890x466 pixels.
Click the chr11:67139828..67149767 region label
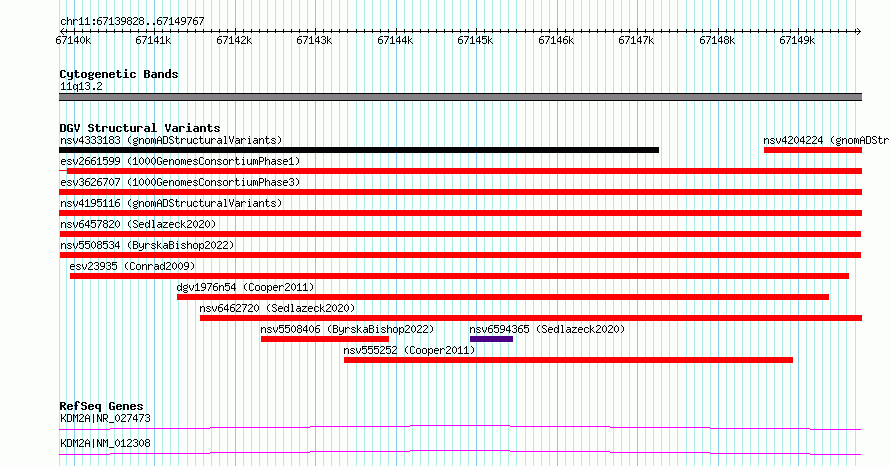pos(132,21)
